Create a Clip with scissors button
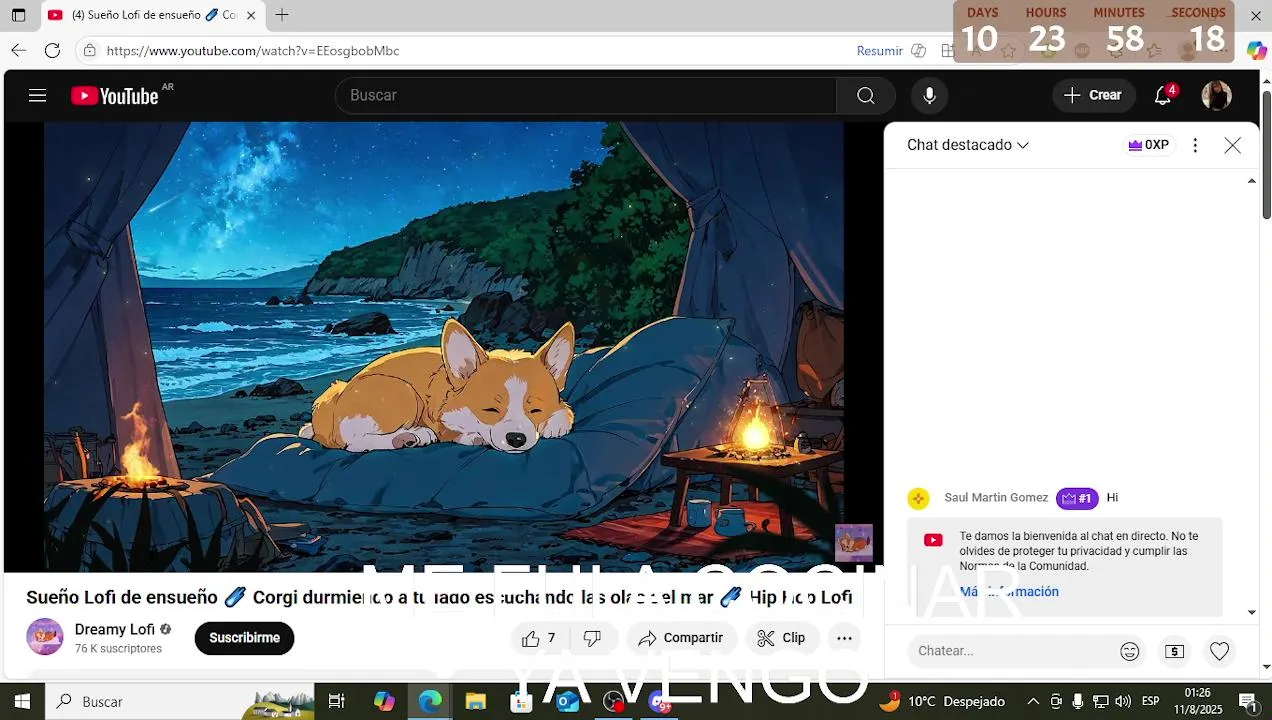 (782, 638)
